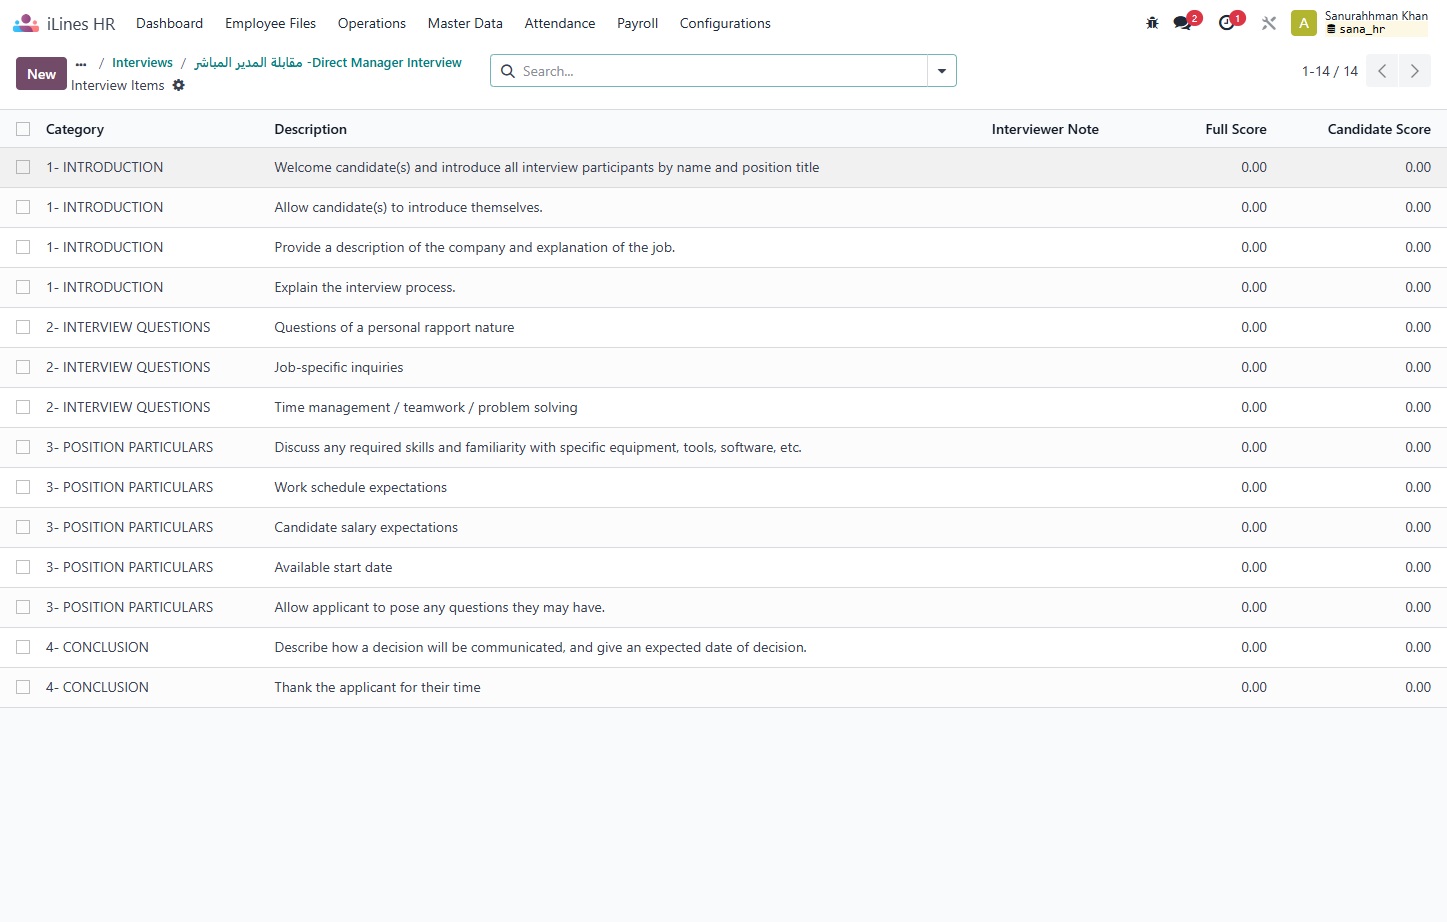The width and height of the screenshot is (1447, 922).
Task: Check the 'Allow candidate(s) to introduce' row checkbox
Action: [23, 207]
